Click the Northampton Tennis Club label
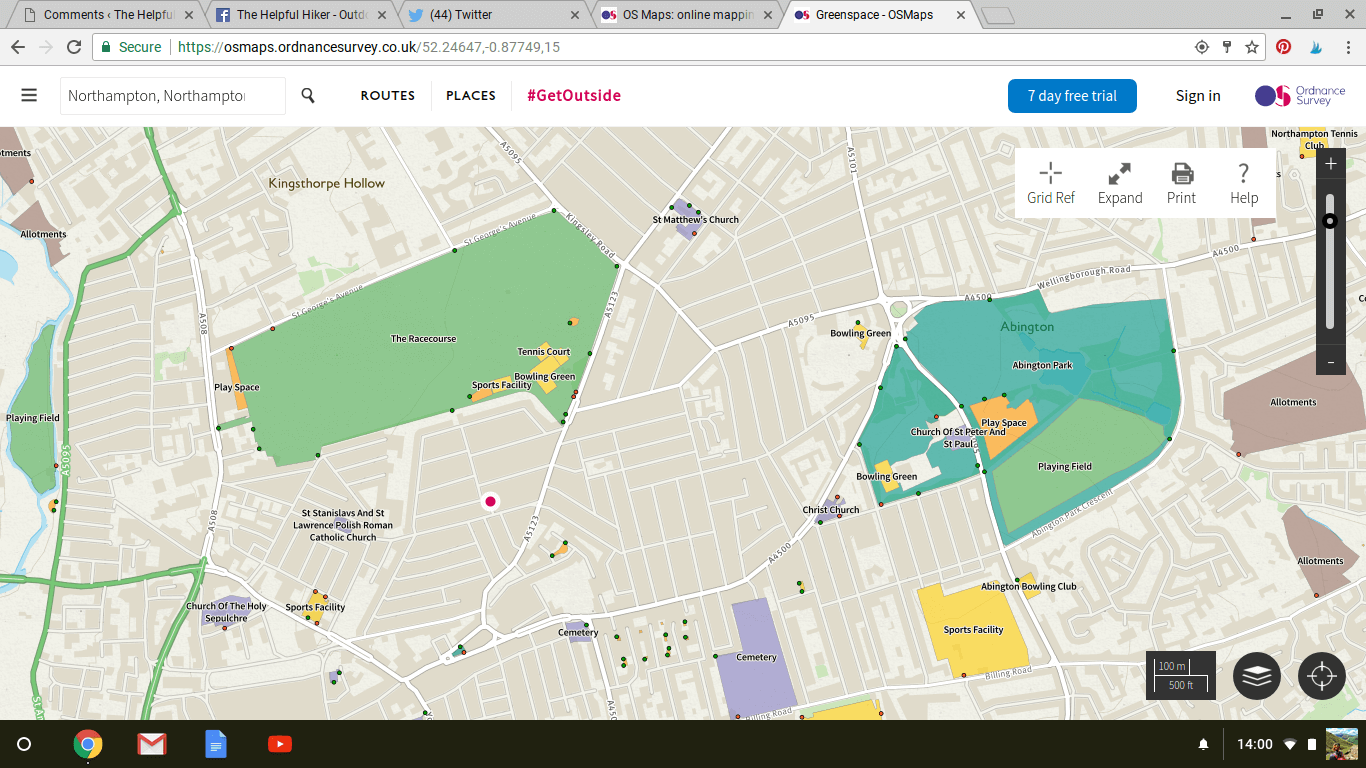The image size is (1366, 768). click(x=1314, y=139)
